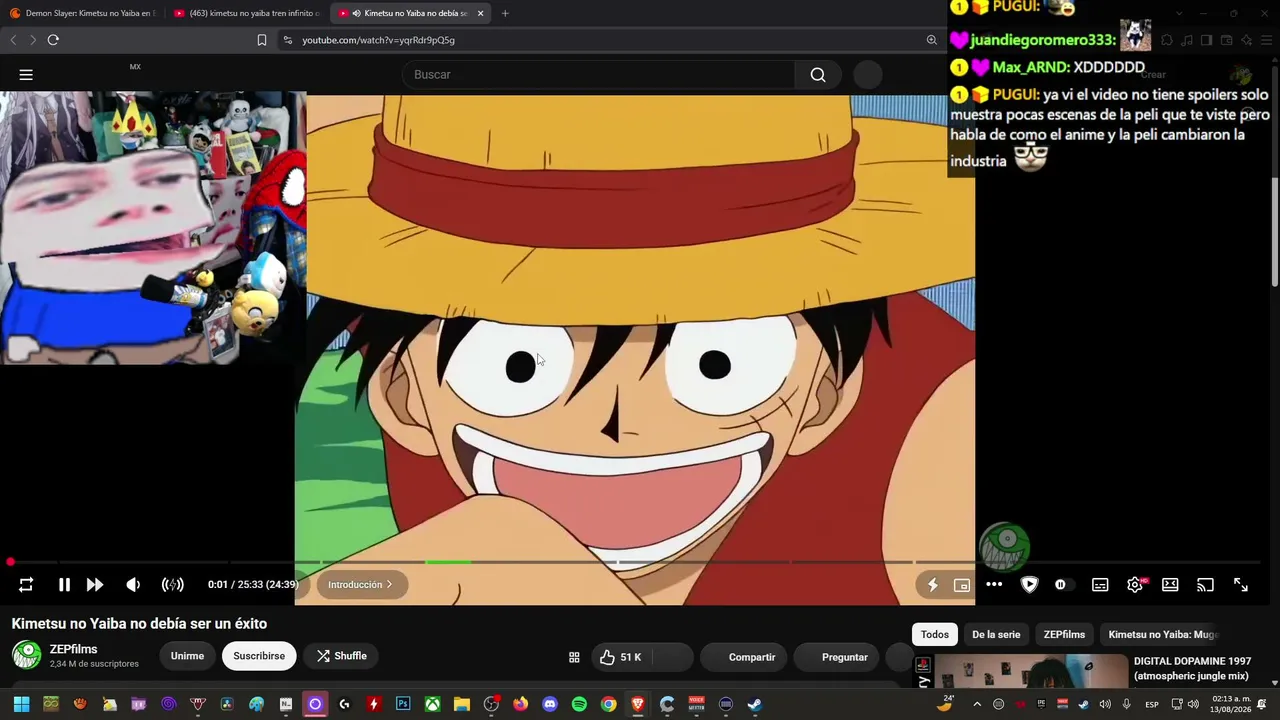Viewport: 1280px width, 720px height.
Task: Enable picture-in-picture miniplayer
Action: (x=962, y=585)
